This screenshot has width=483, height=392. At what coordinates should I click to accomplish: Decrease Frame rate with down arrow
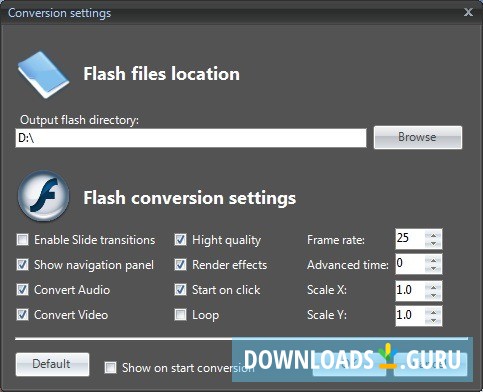(433, 244)
